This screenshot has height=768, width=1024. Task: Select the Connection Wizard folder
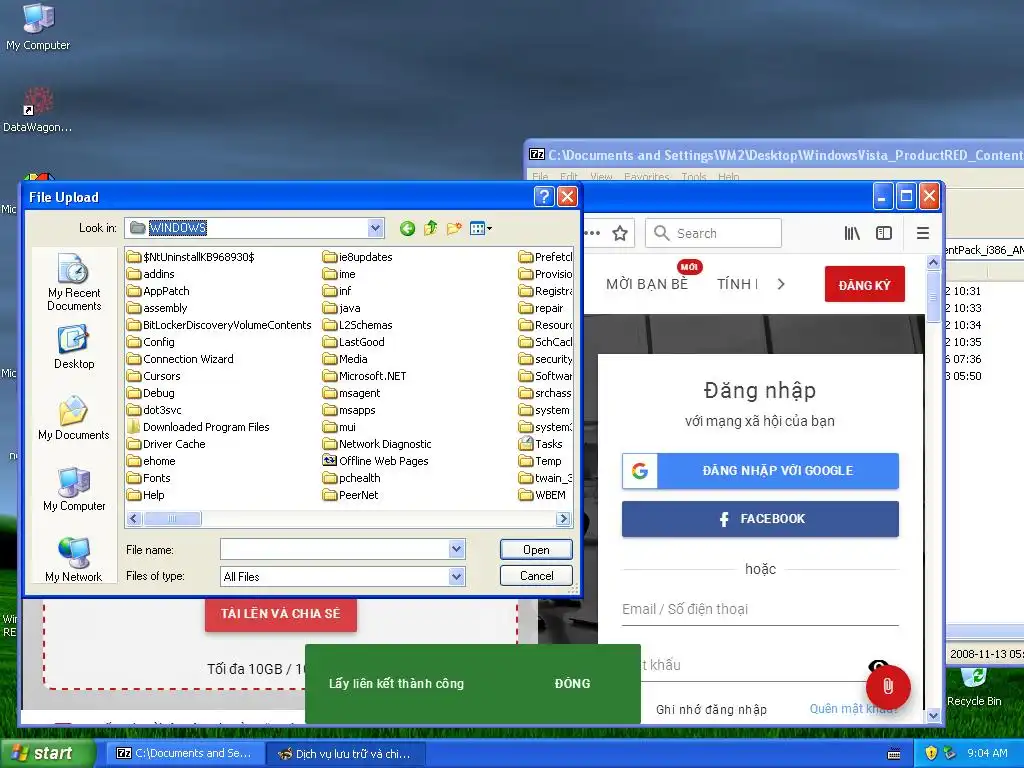180,359
